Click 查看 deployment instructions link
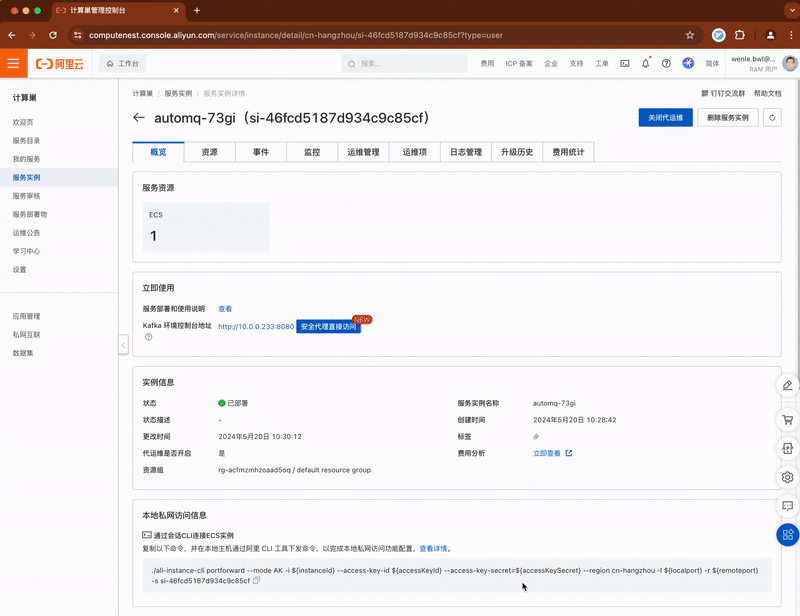 pyautogui.click(x=225, y=309)
